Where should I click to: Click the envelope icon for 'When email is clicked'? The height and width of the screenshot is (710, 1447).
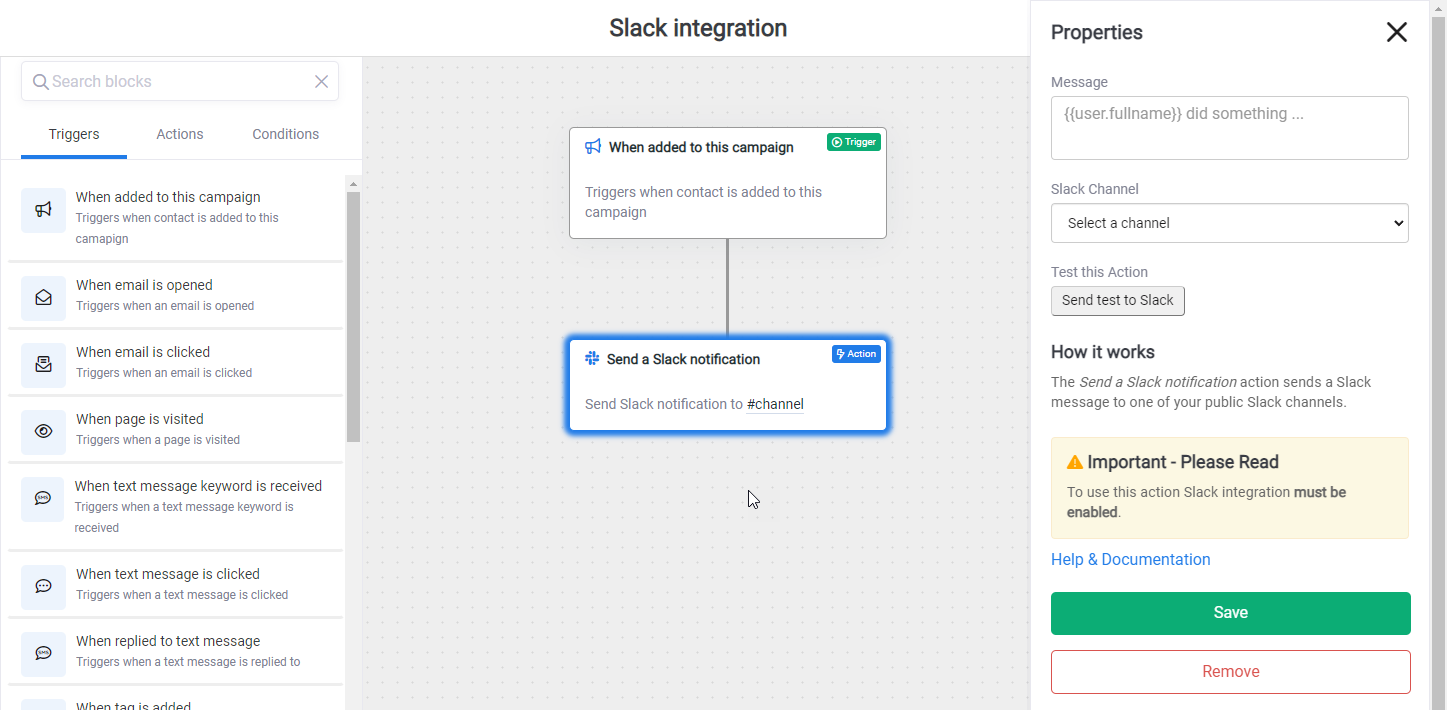pos(43,365)
